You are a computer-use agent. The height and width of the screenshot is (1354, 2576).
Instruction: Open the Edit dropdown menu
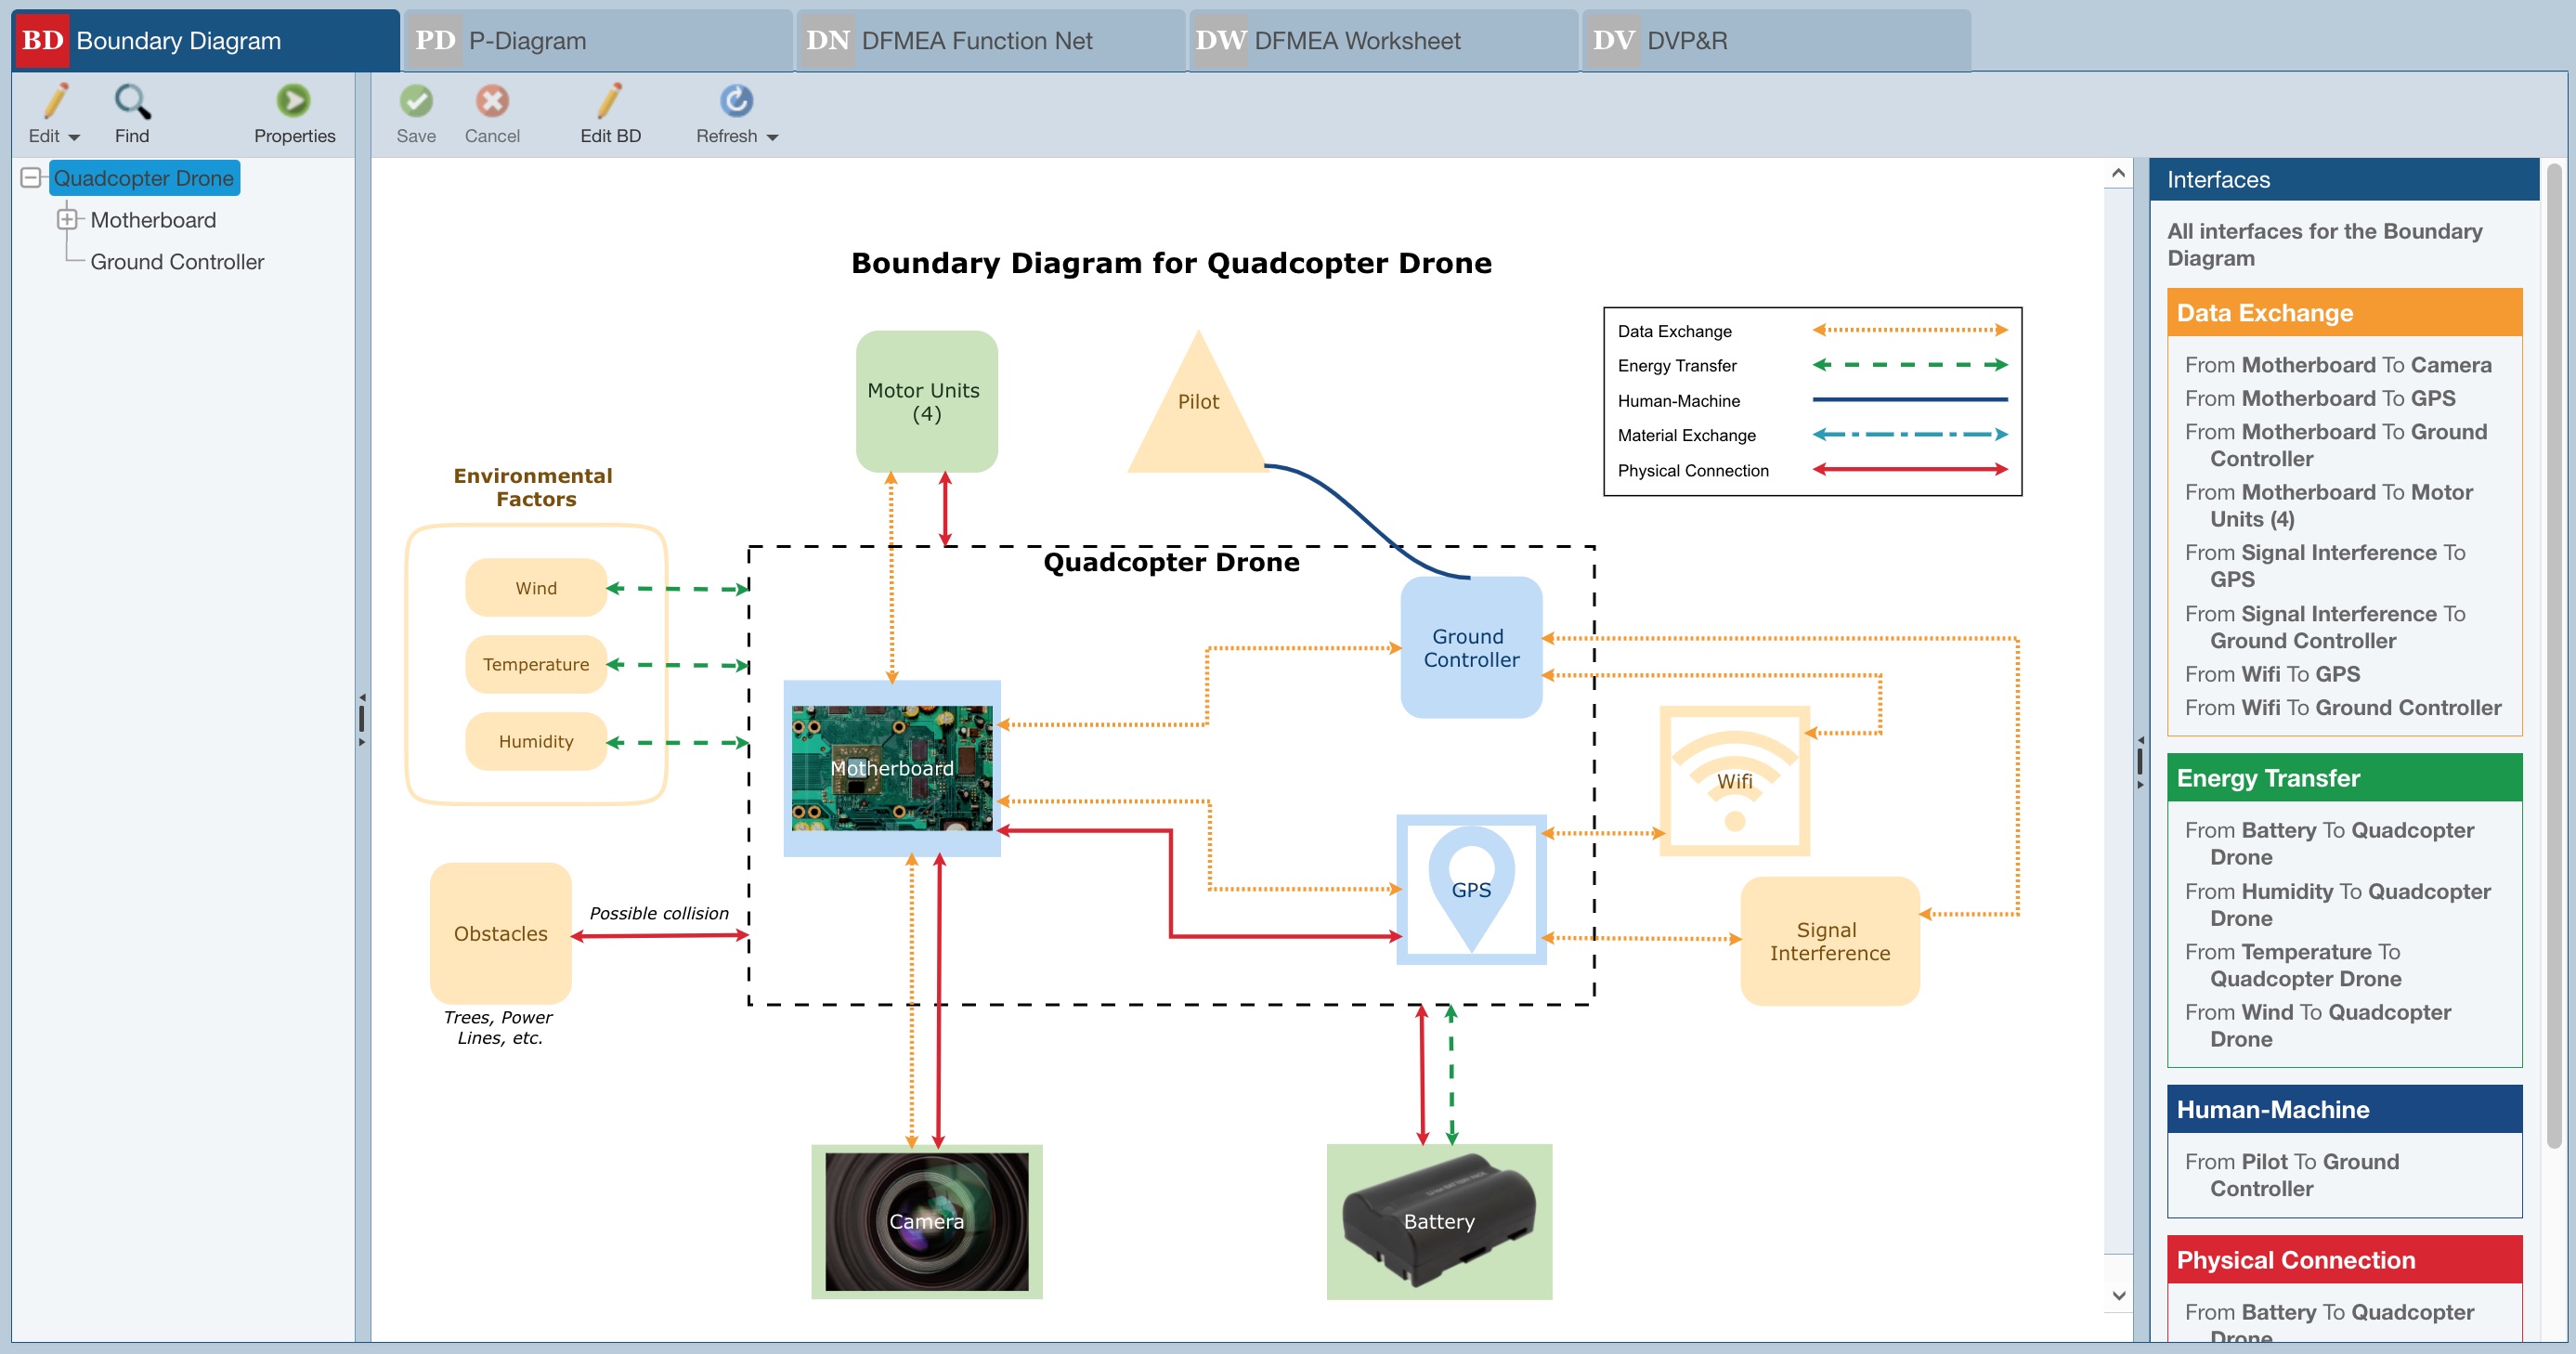(x=73, y=137)
